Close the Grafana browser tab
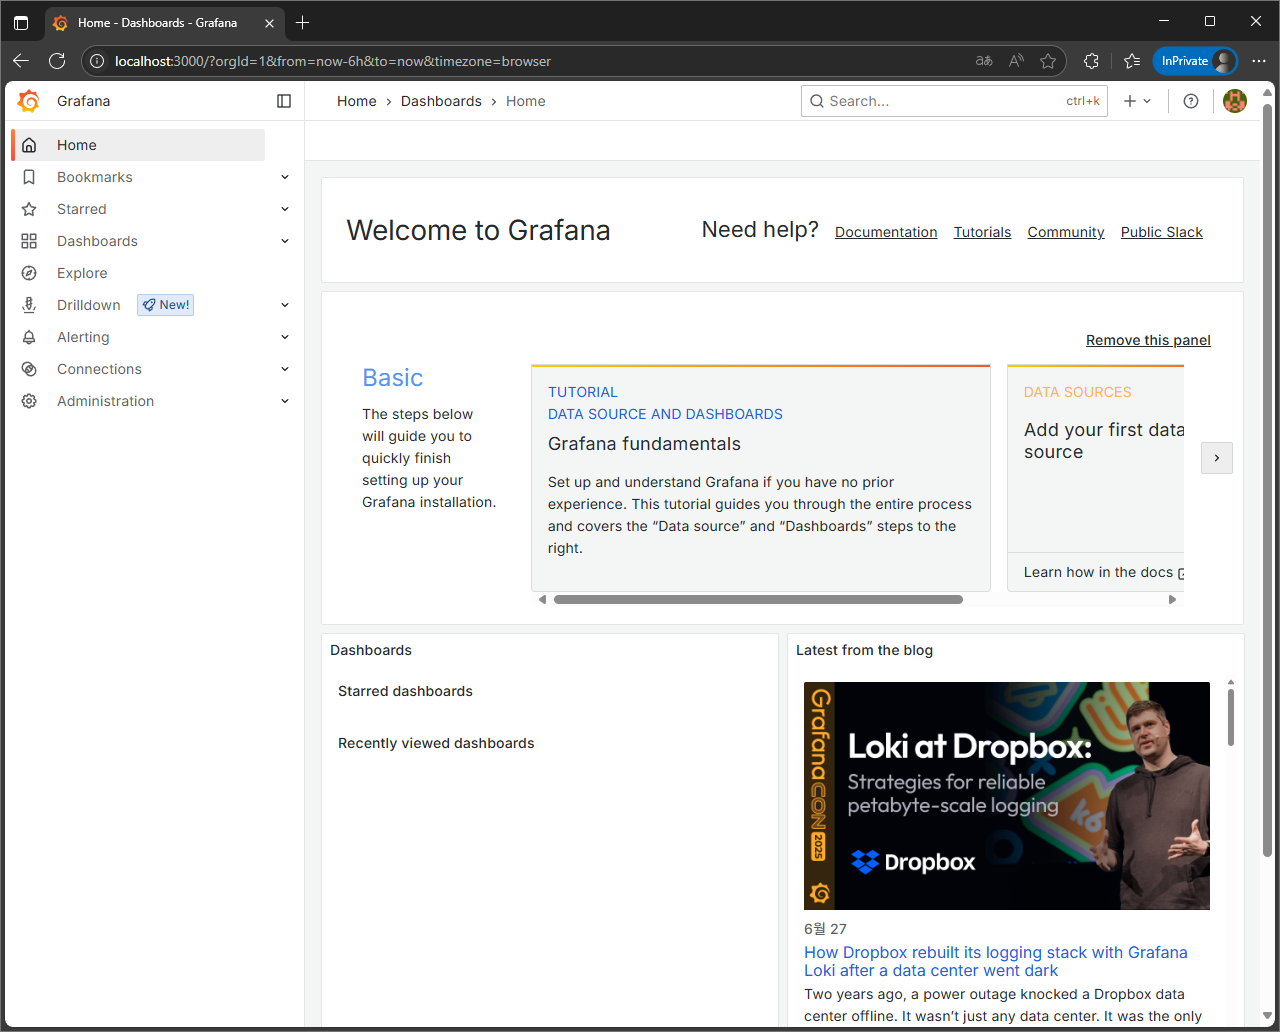Image resolution: width=1280 pixels, height=1032 pixels. click(269, 22)
